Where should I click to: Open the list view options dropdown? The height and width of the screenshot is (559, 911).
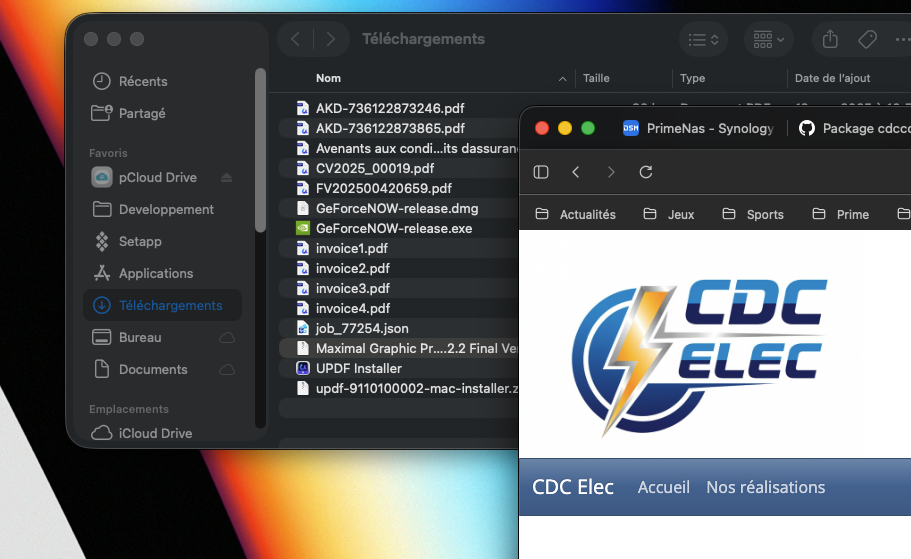click(702, 40)
